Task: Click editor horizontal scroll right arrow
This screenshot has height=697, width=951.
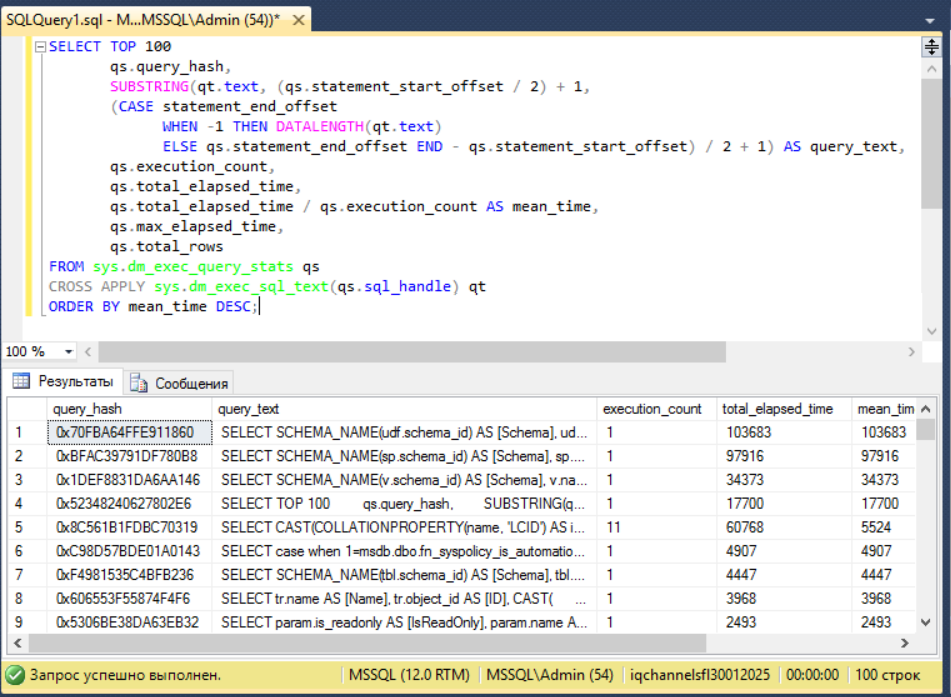Action: click(911, 352)
